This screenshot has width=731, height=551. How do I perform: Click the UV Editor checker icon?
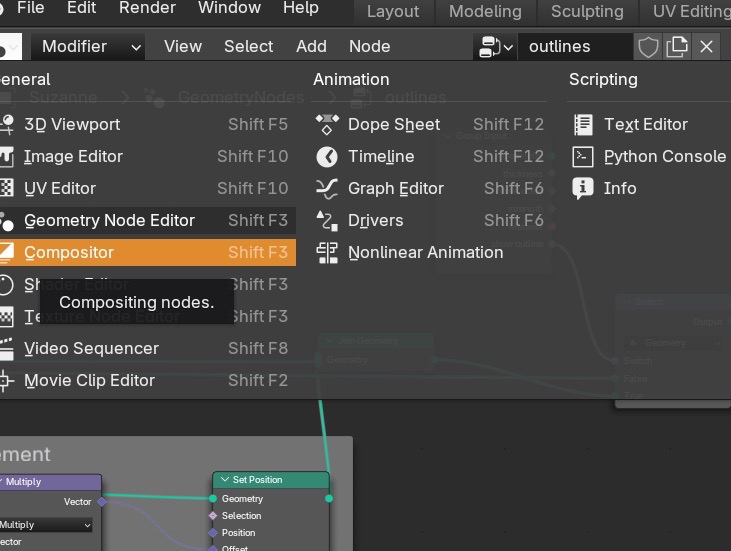point(7,188)
